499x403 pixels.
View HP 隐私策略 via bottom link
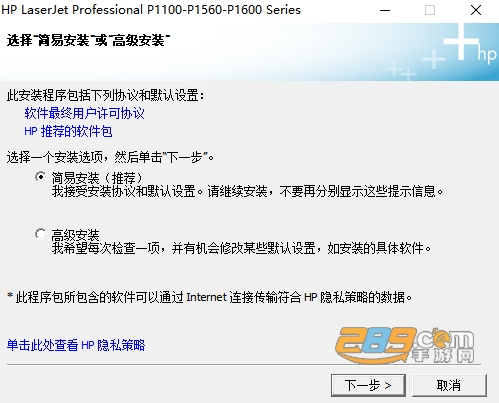tap(76, 345)
